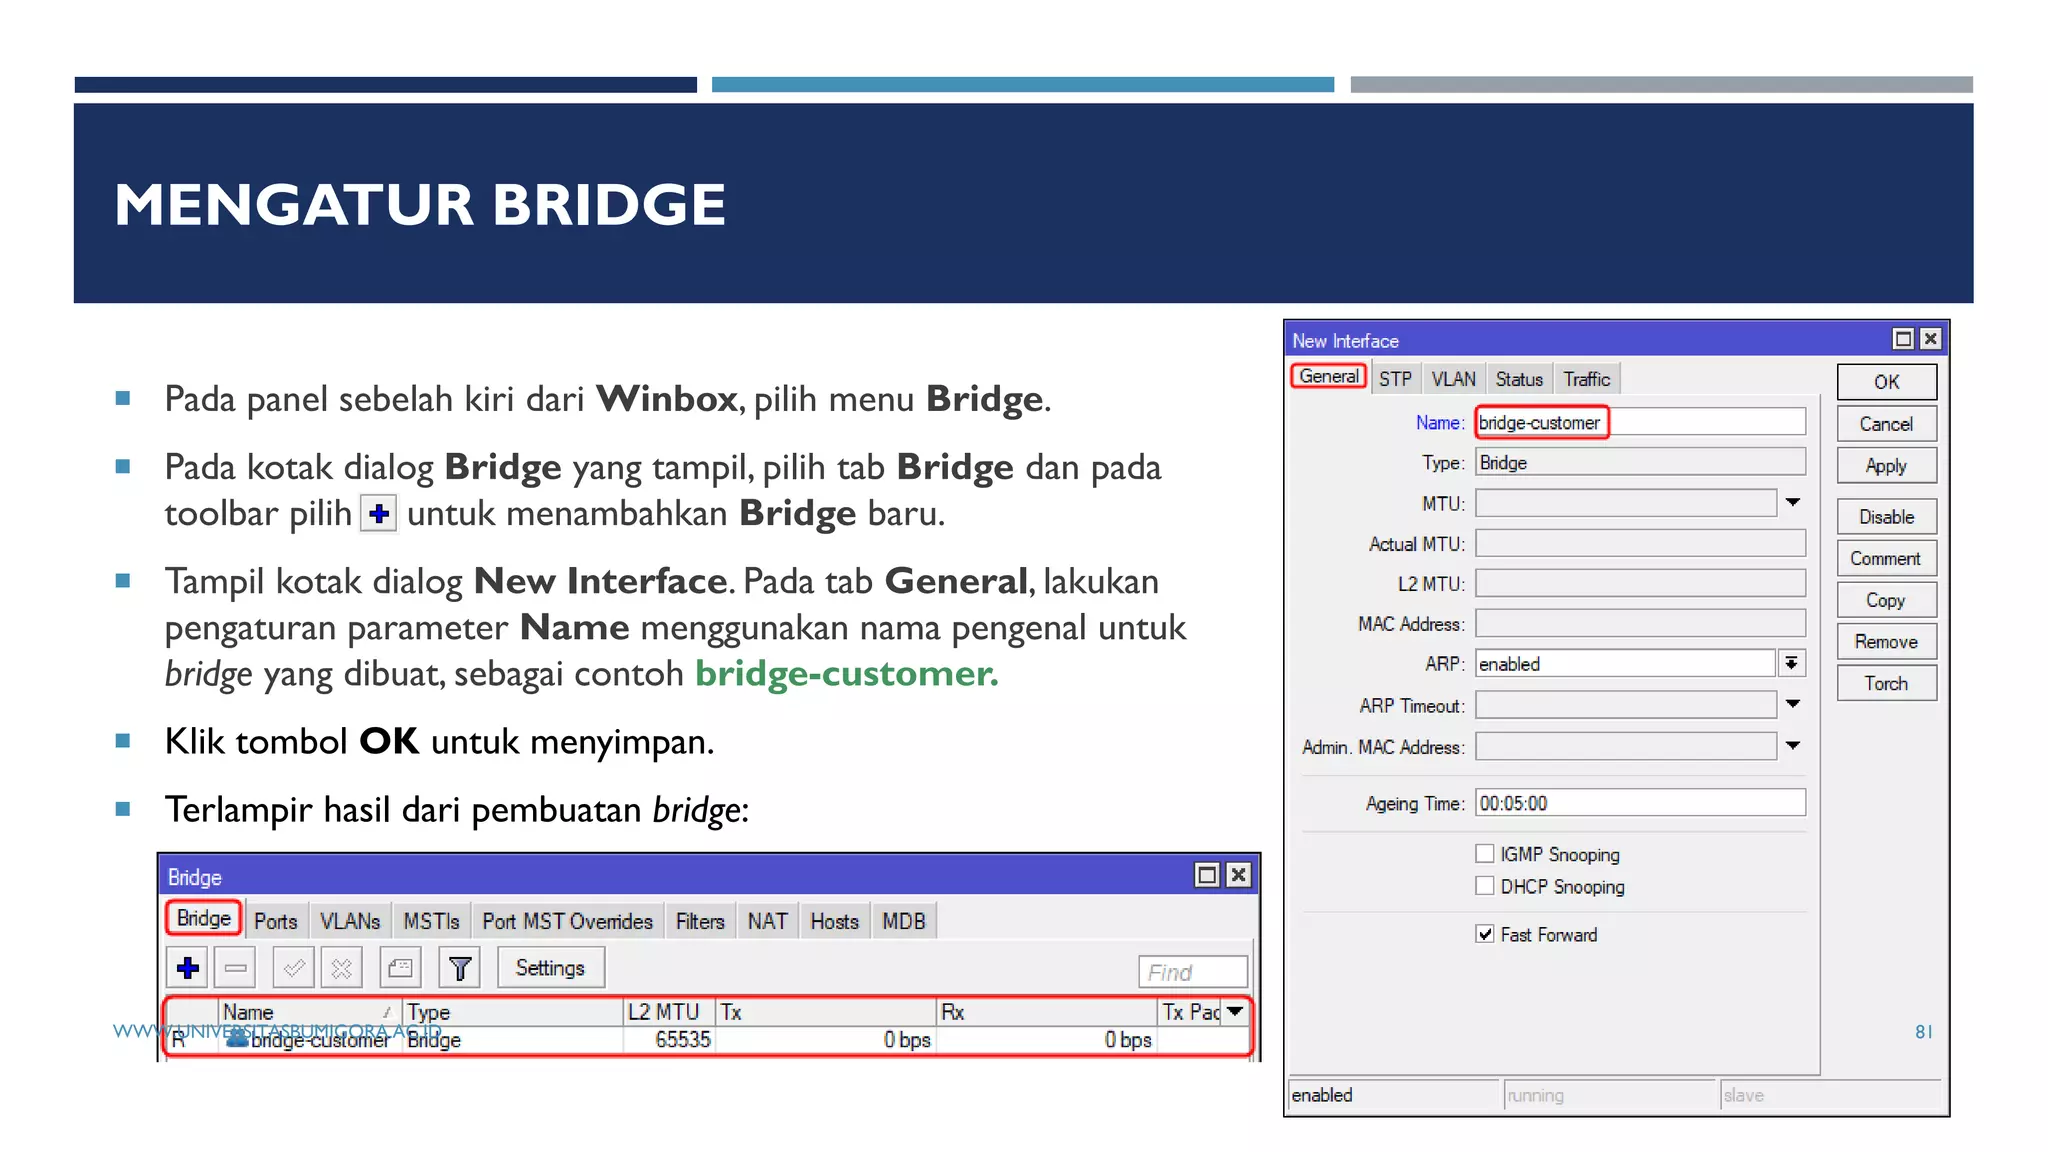Sort by the Type column header
The image size is (2048, 1152).
pyautogui.click(x=513, y=1012)
